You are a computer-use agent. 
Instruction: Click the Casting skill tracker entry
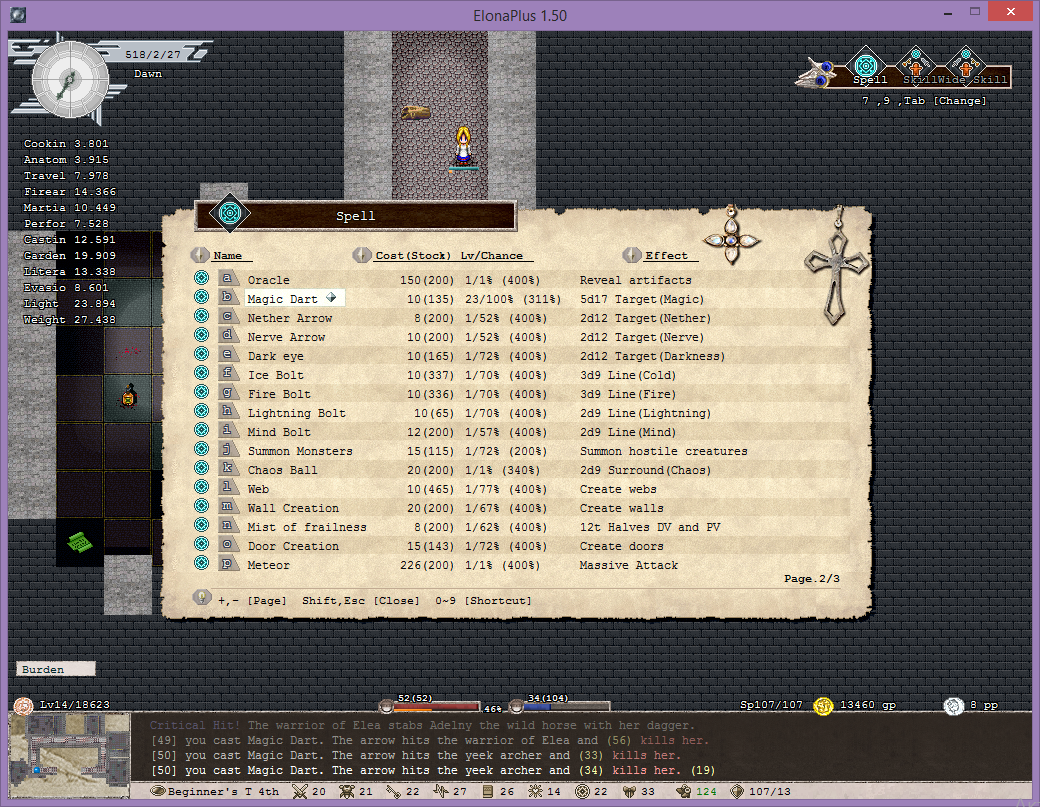click(70, 239)
